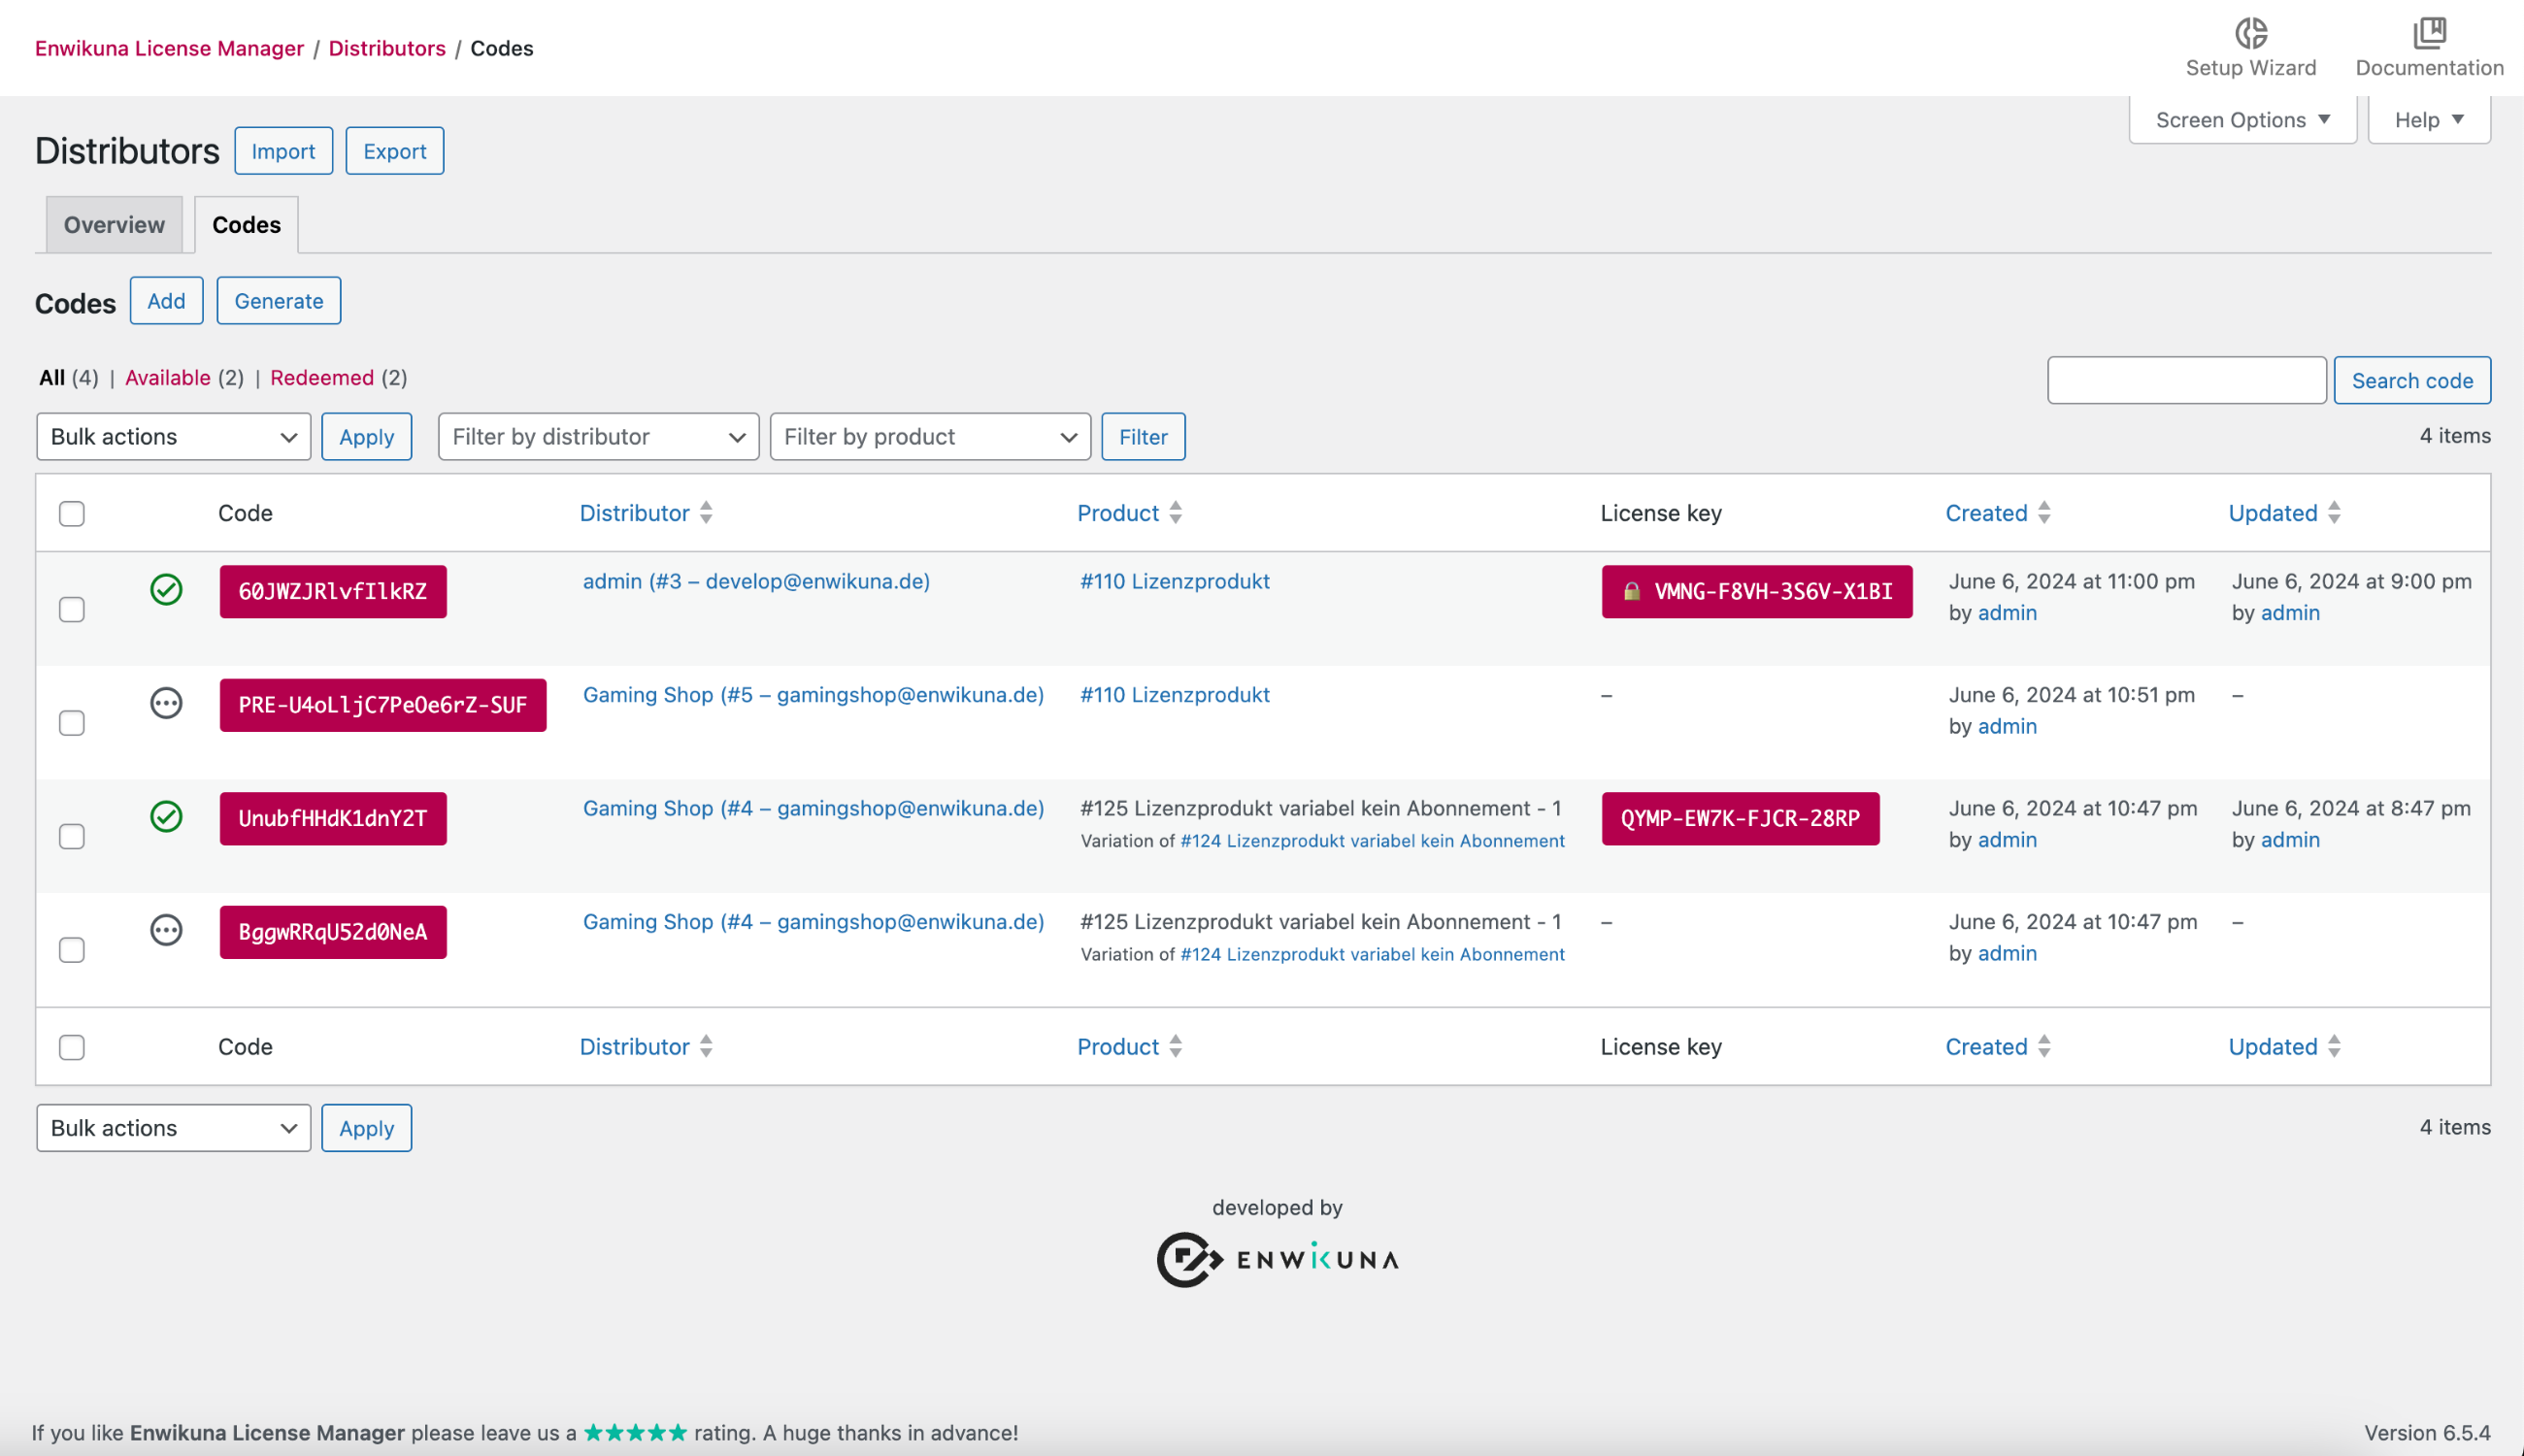Click sort arrows beside top Updated header
The height and width of the screenshot is (1456, 2524).
click(x=2334, y=512)
